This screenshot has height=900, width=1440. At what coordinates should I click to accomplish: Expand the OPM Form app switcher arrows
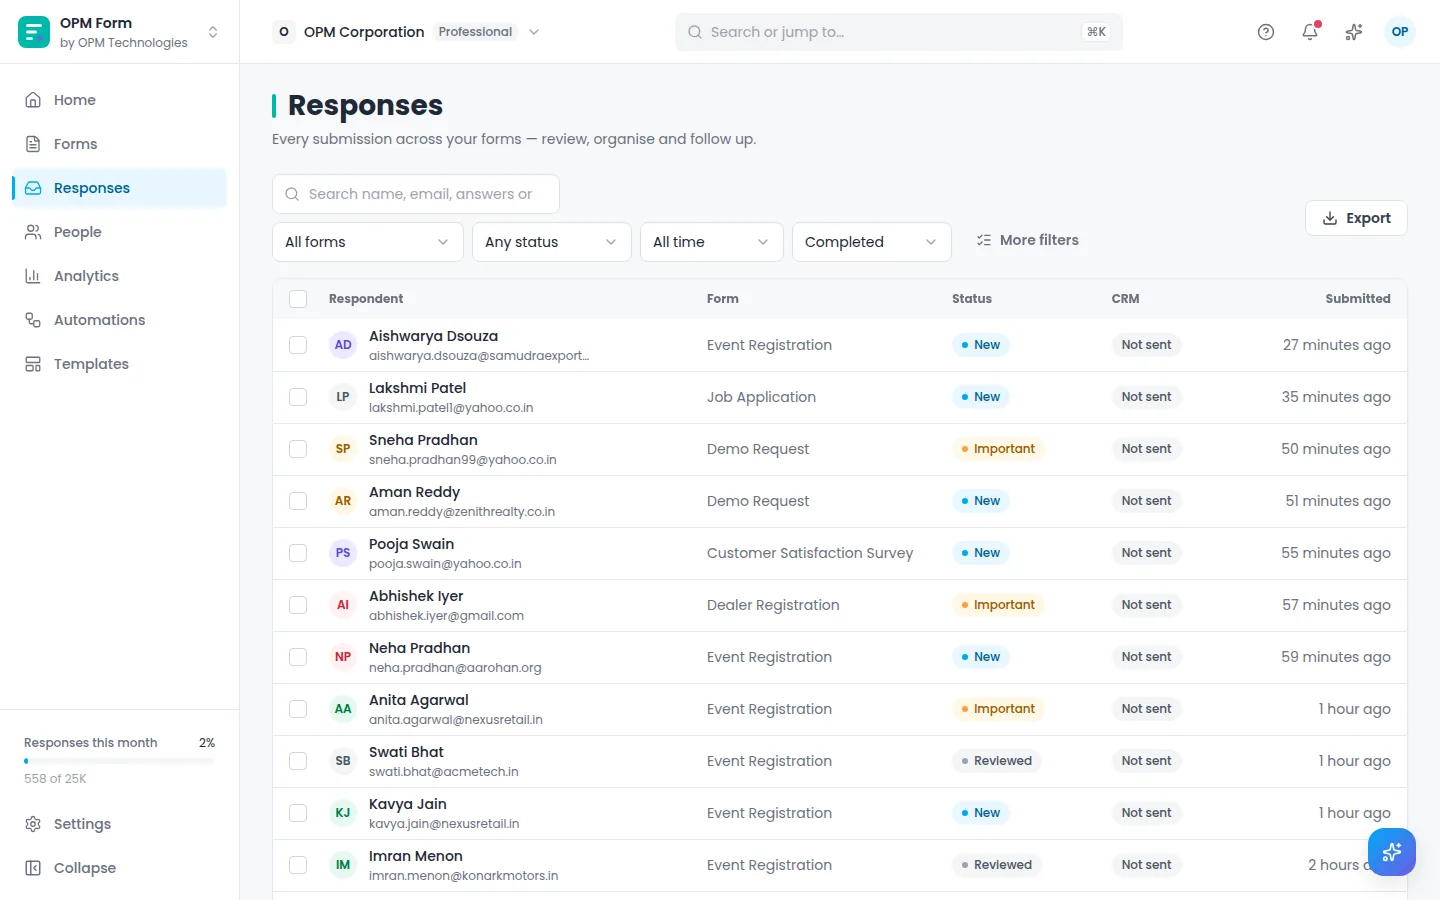pyautogui.click(x=213, y=32)
